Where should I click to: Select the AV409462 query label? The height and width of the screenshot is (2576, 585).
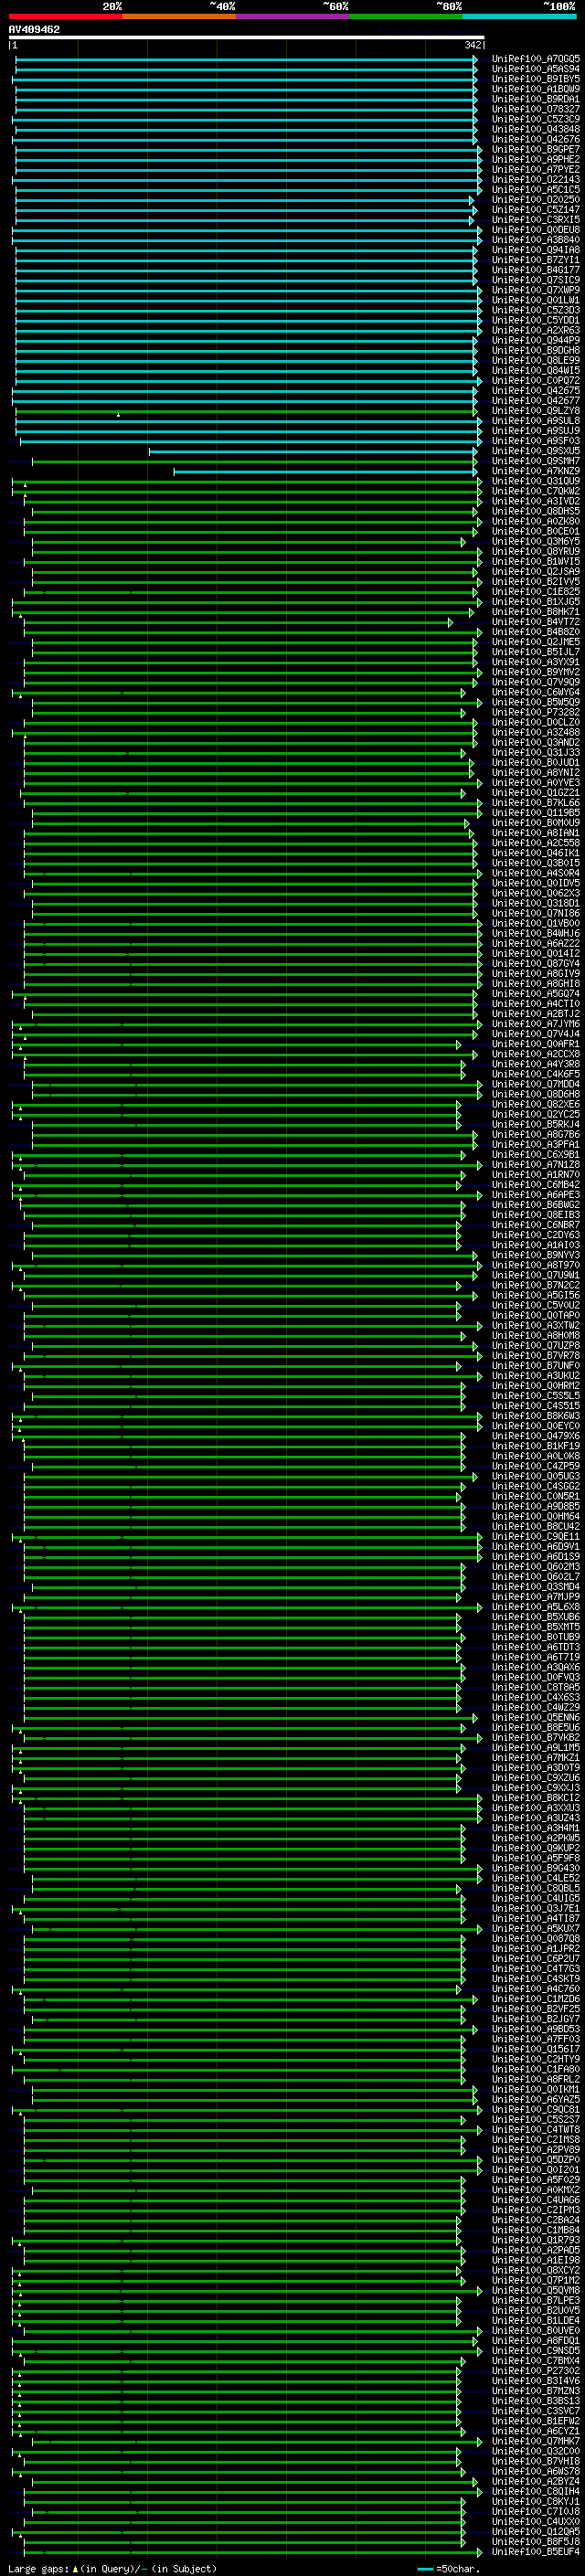click(34, 29)
